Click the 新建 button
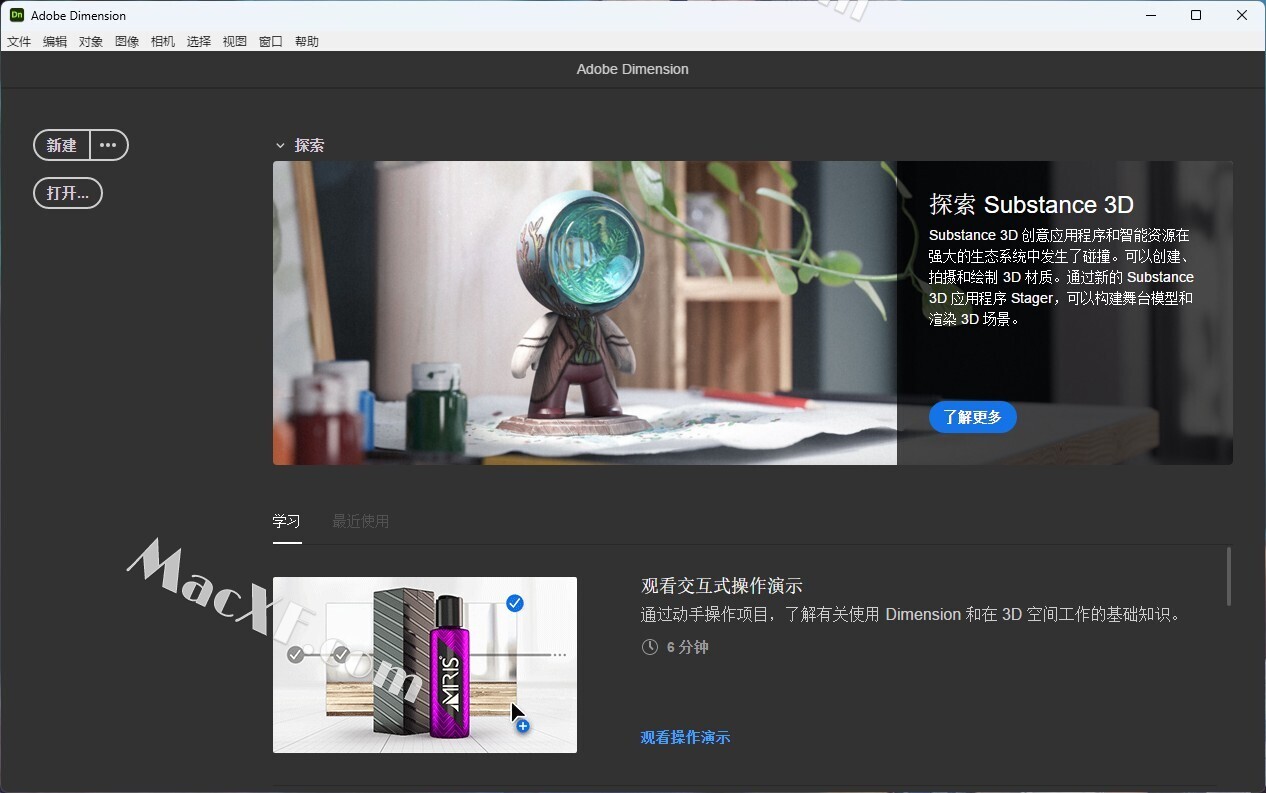Viewport: 1266px width, 793px height. [x=62, y=145]
